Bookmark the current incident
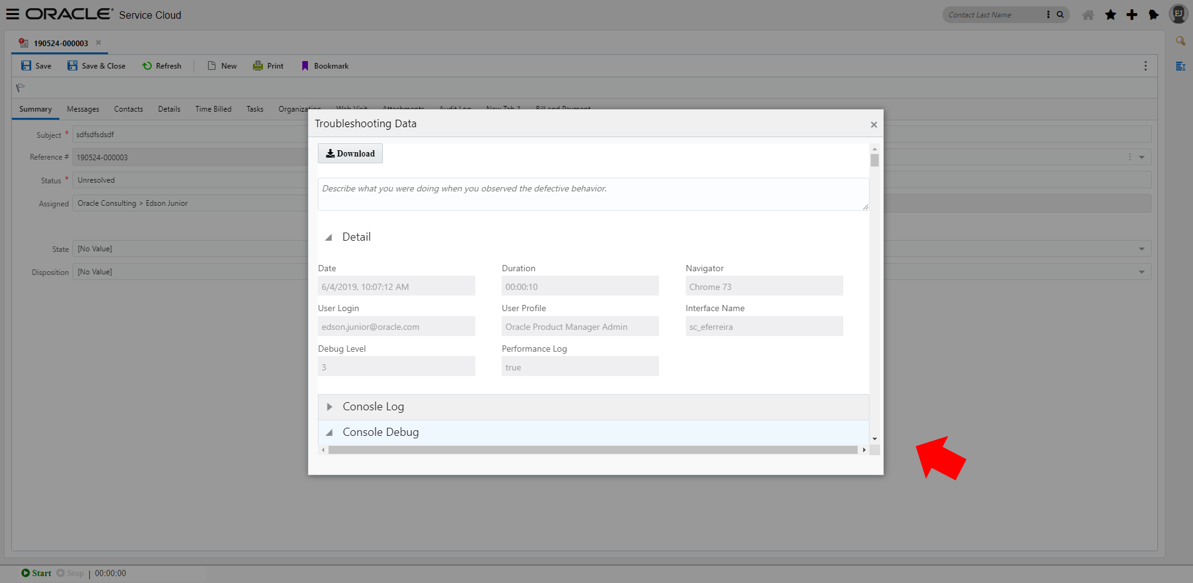 coord(325,66)
